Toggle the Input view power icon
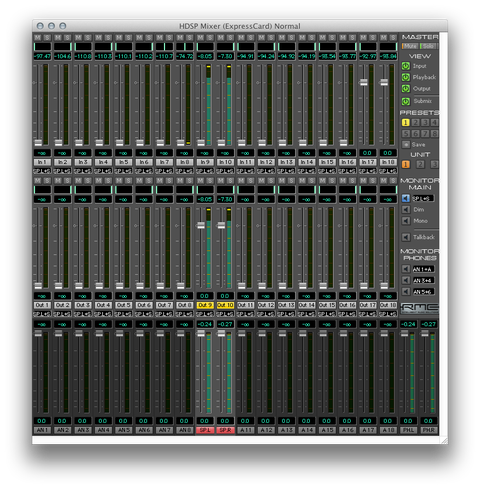This screenshot has height=489, width=480. pos(406,66)
